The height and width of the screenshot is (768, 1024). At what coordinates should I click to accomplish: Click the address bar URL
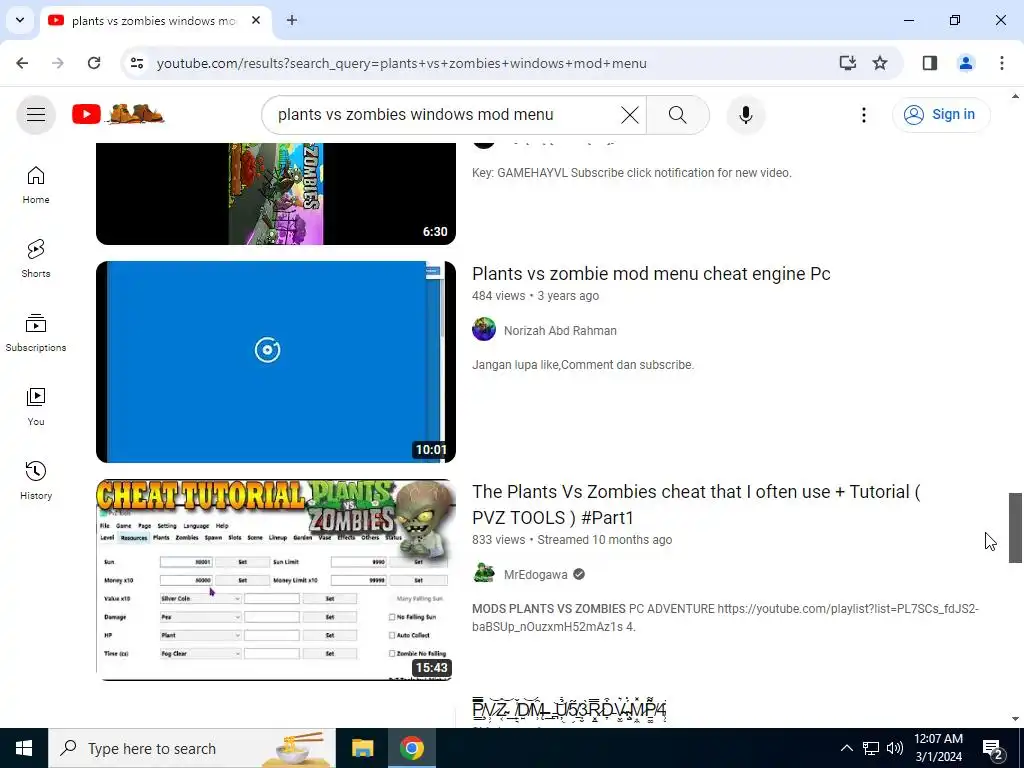point(401,63)
